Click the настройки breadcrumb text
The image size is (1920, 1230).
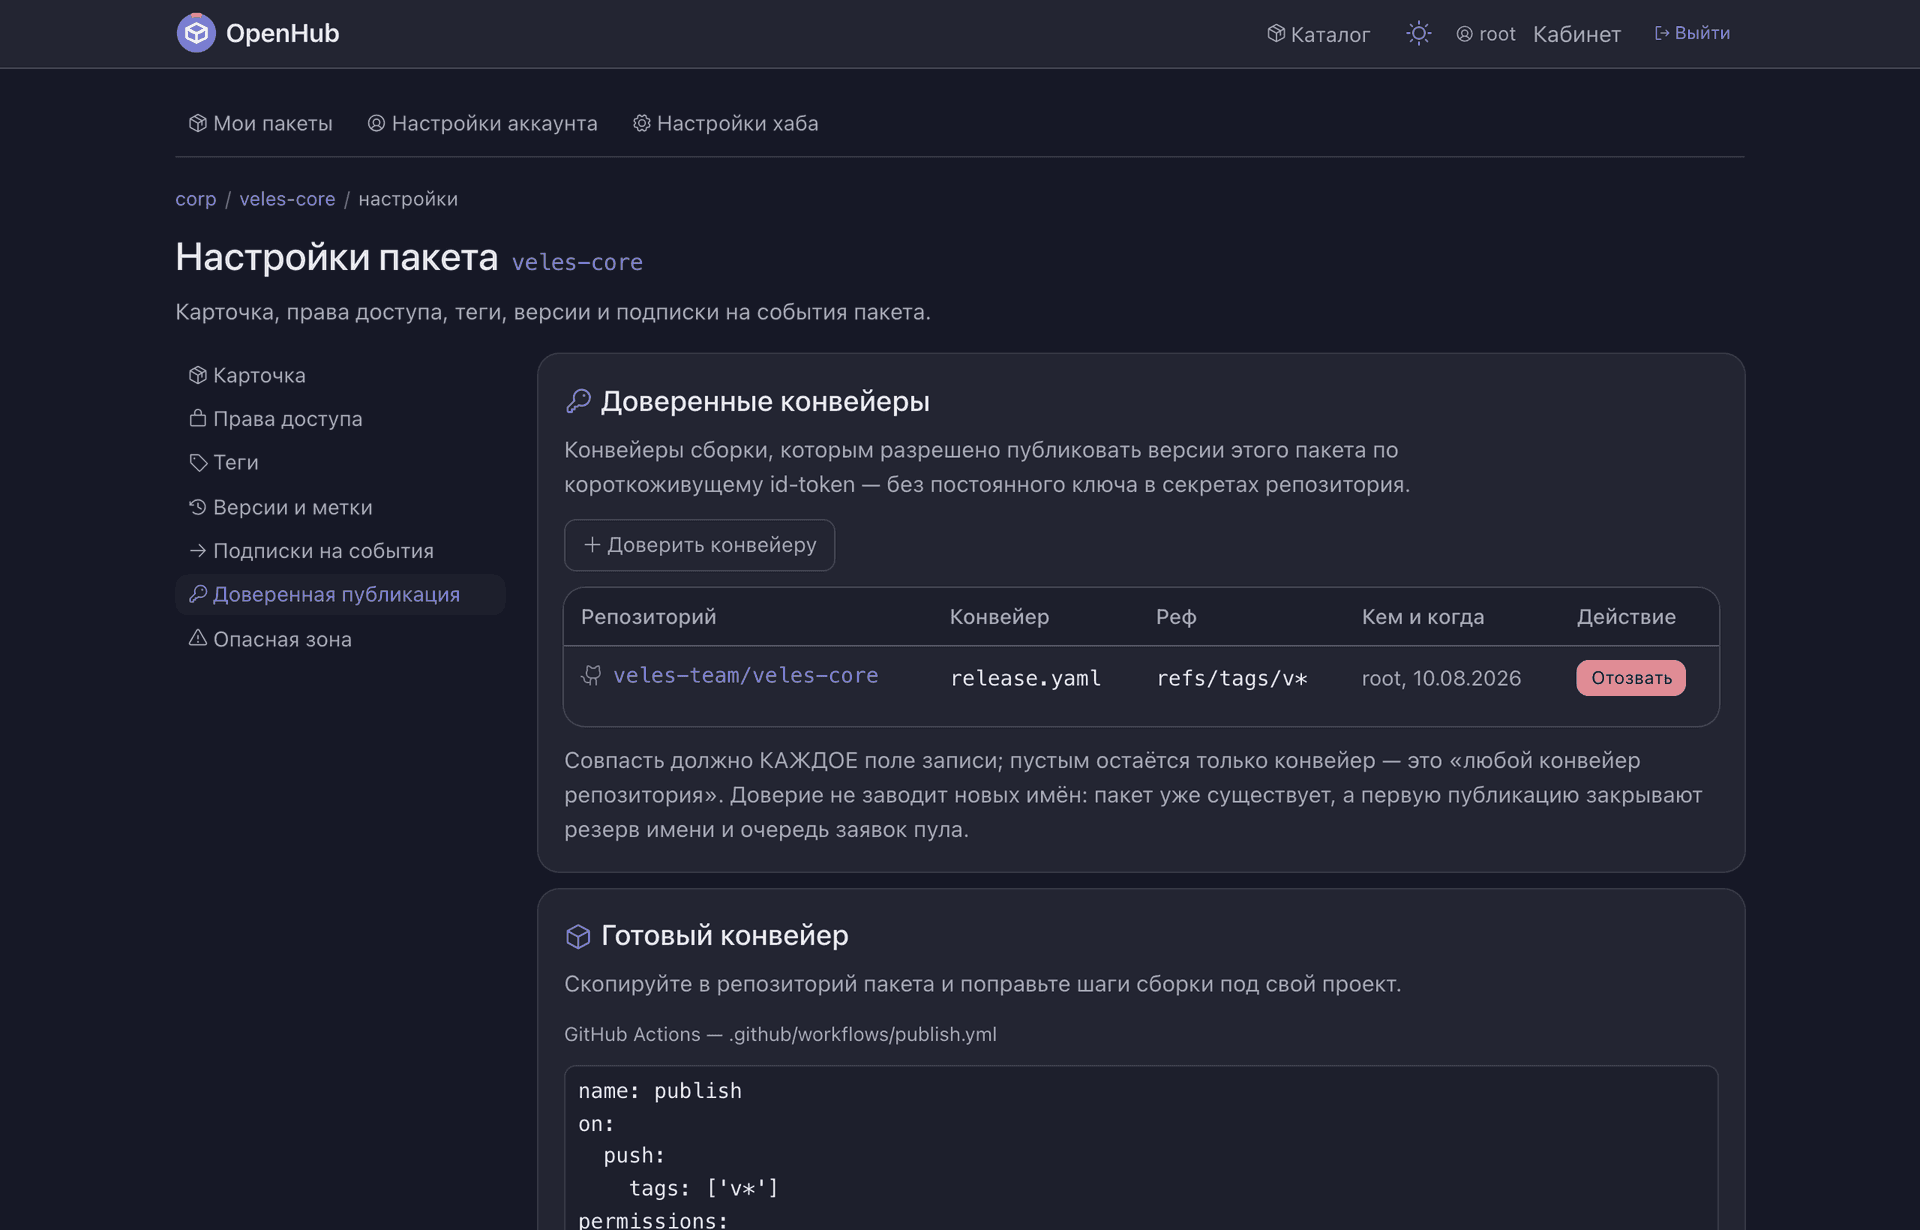(408, 199)
